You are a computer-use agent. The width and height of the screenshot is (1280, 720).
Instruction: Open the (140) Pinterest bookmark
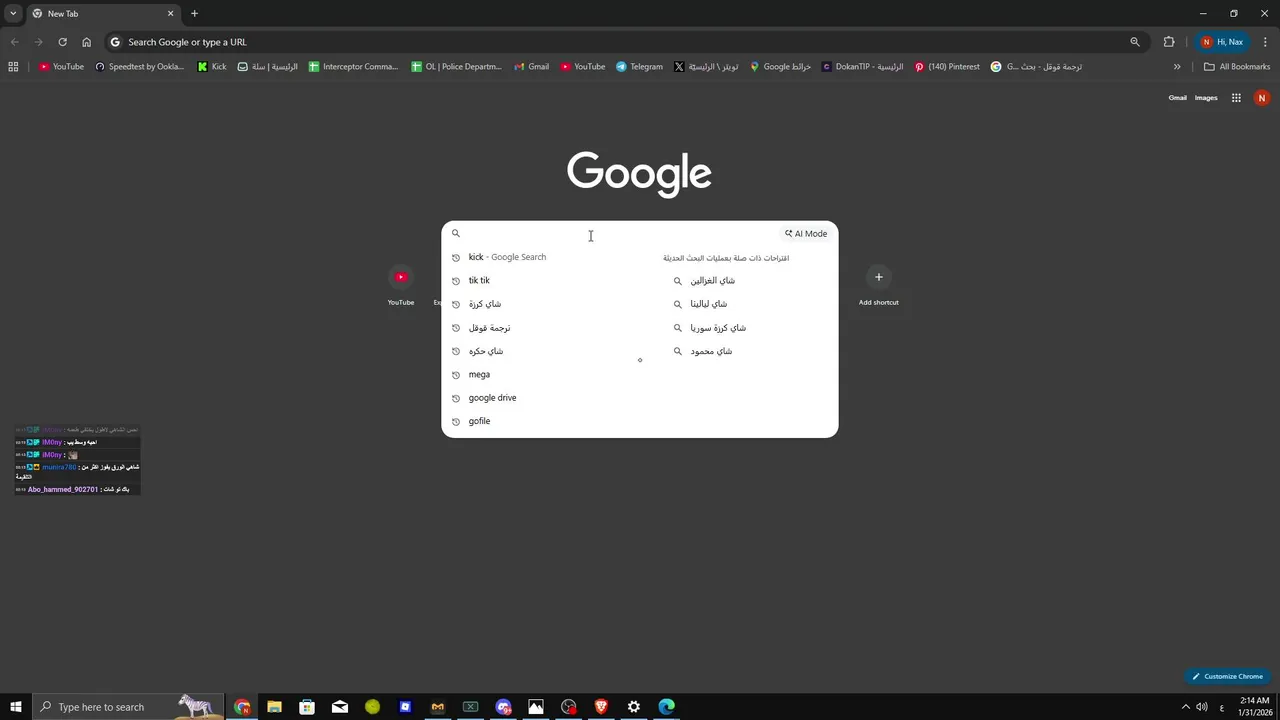coord(947,67)
